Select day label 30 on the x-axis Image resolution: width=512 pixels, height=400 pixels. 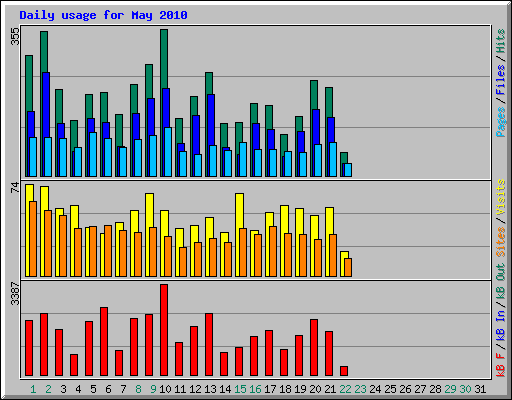(465, 389)
